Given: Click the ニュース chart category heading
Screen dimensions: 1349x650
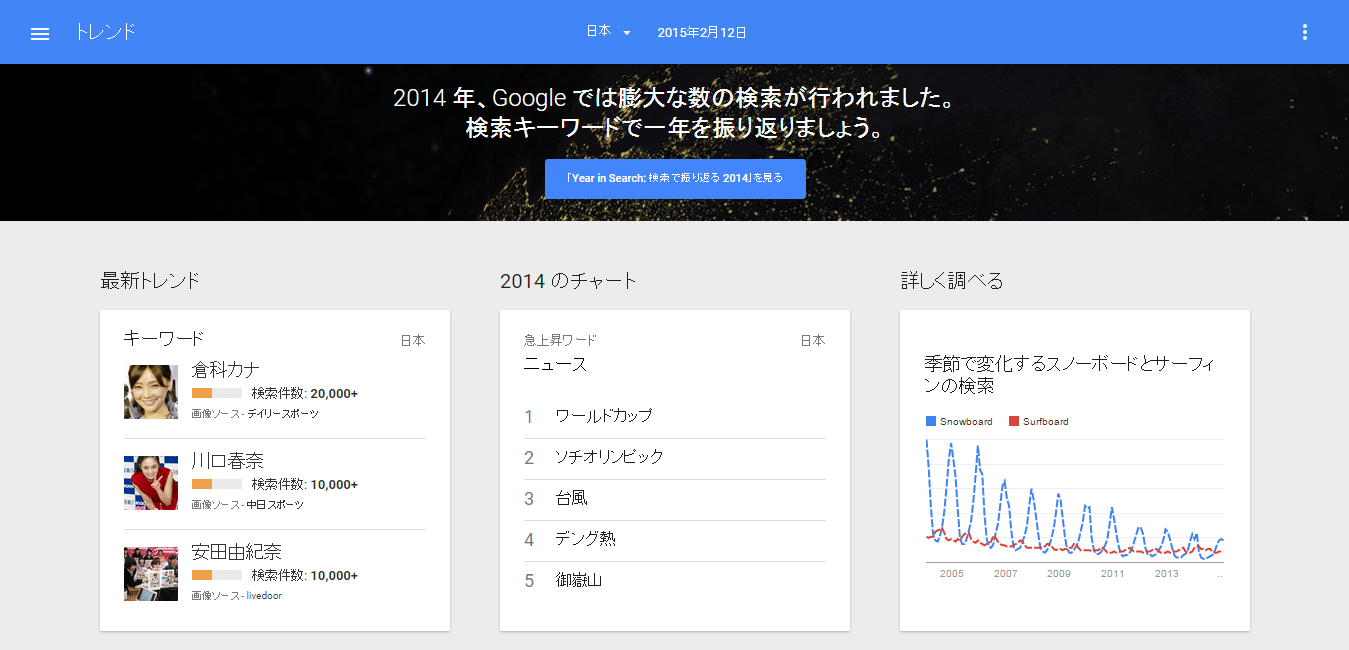Looking at the screenshot, I should point(555,364).
